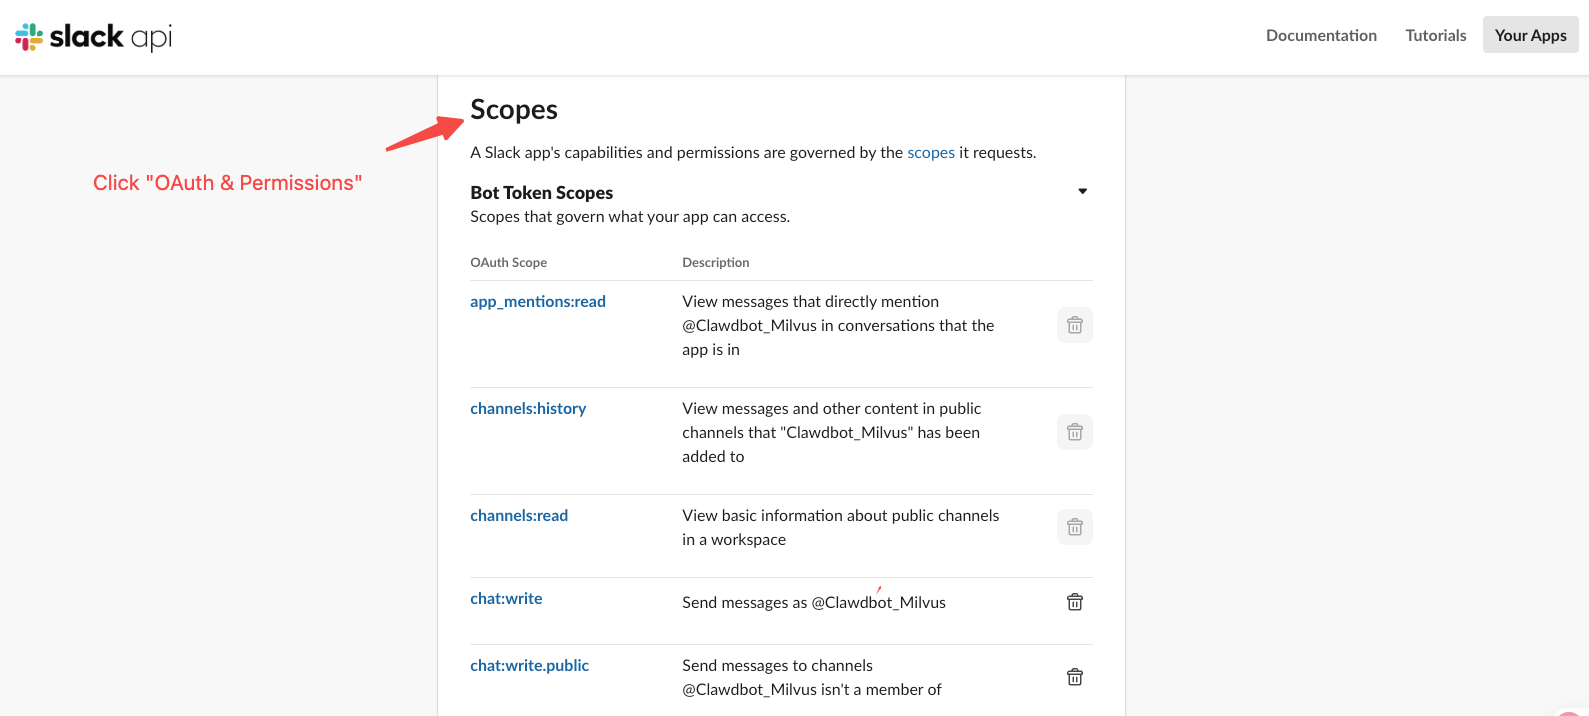Collapse the Bot Token Scopes section
The height and width of the screenshot is (716, 1589).
coord(1082,191)
